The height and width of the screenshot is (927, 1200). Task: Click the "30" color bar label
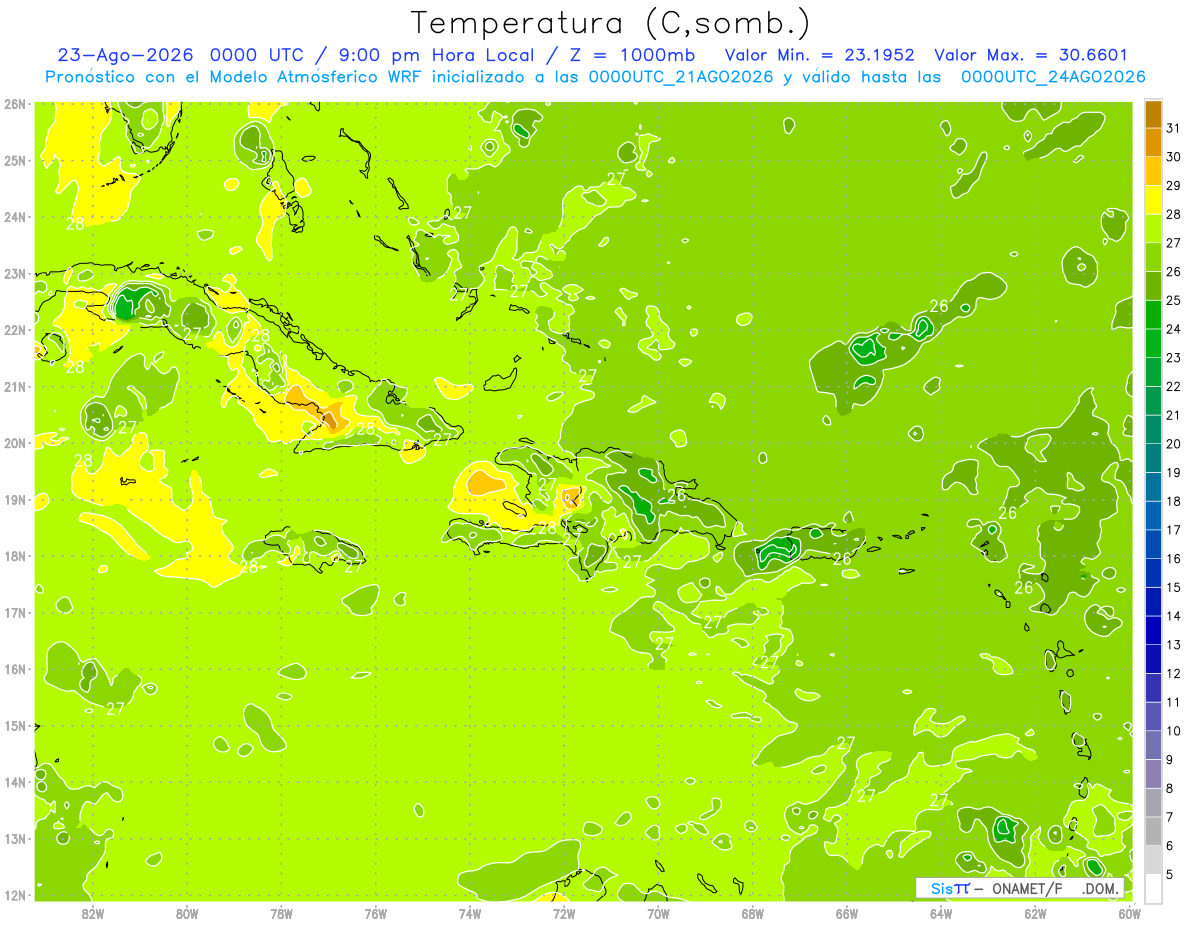tap(1173, 157)
